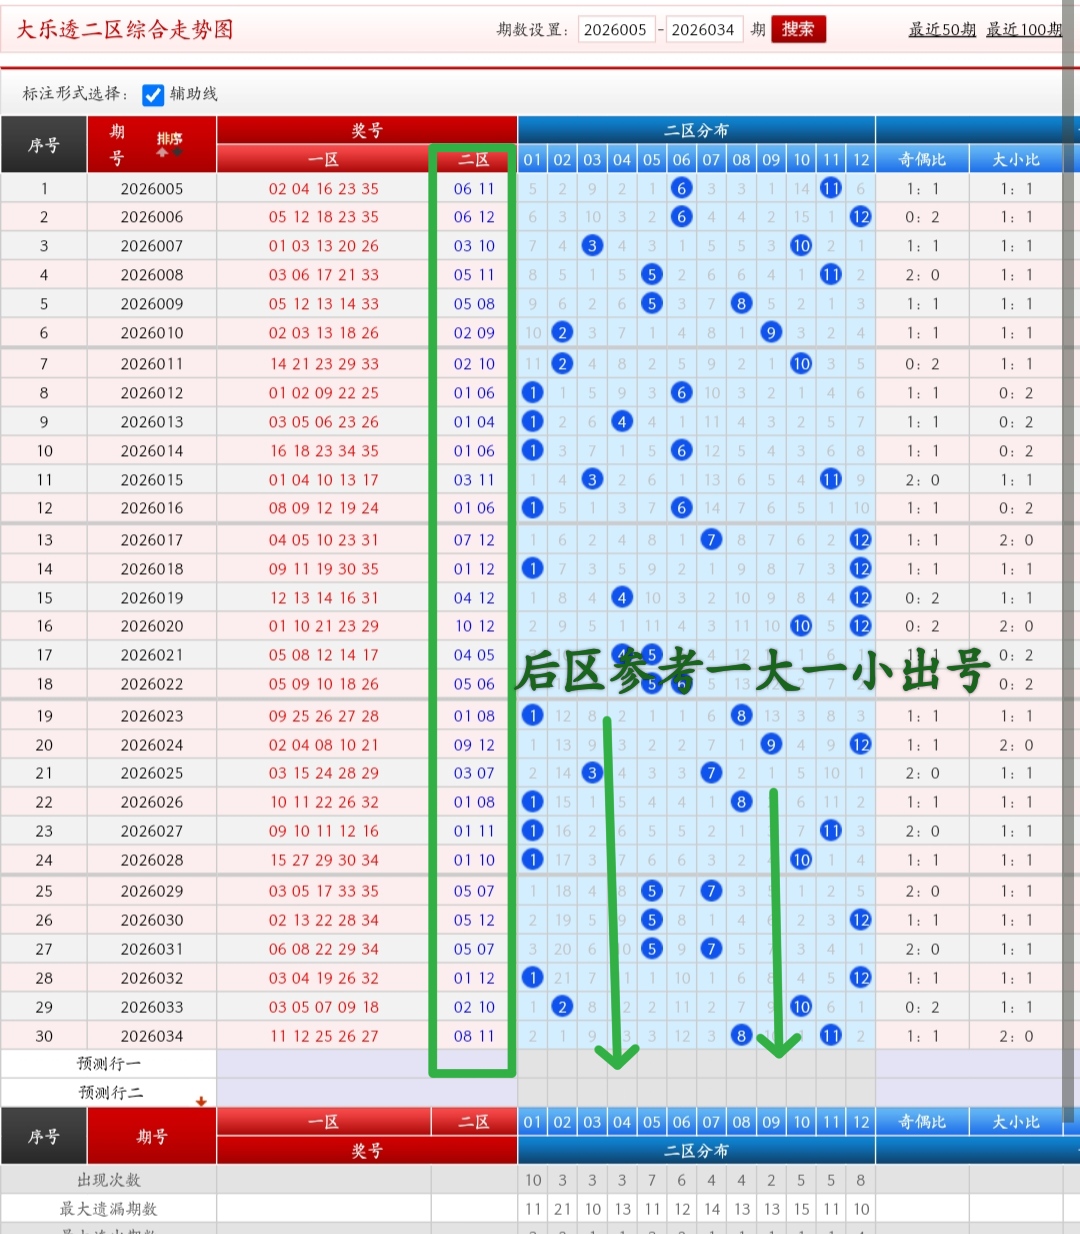Screen dimensions: 1080x1234
Task: Click the top 奇偶比 column header
Action: [921, 159]
